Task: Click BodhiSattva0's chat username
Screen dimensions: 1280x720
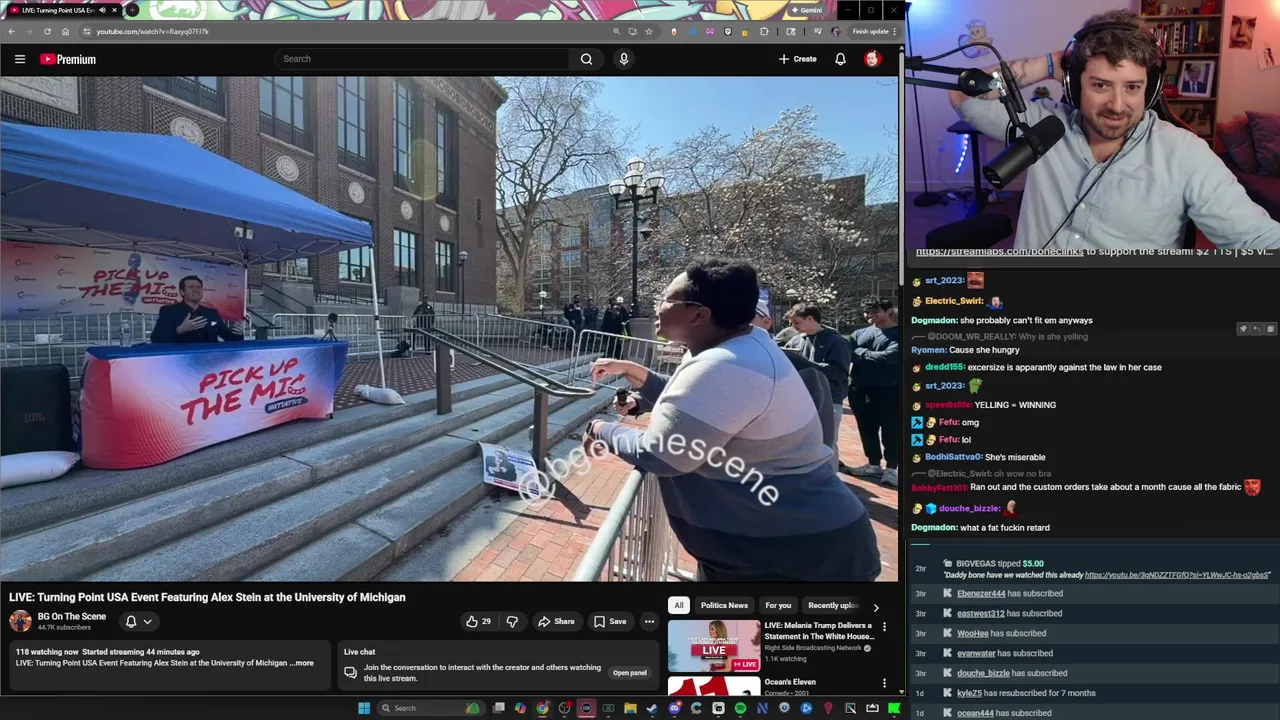Action: tap(954, 457)
